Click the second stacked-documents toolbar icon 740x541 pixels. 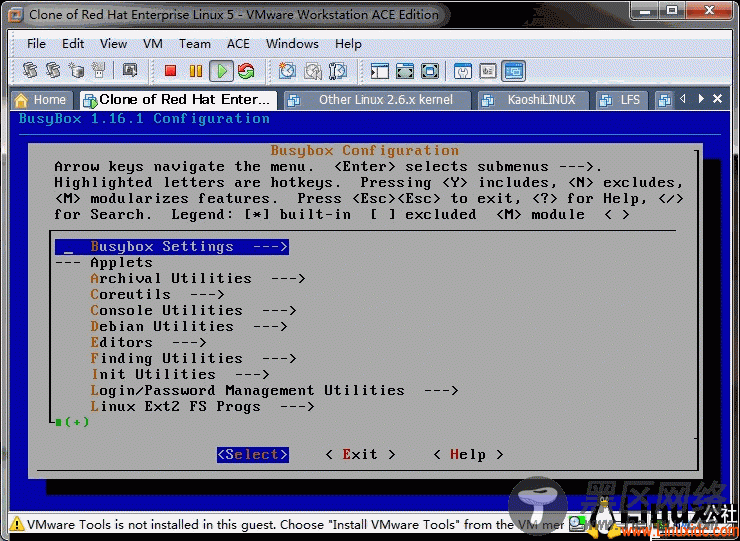53,70
